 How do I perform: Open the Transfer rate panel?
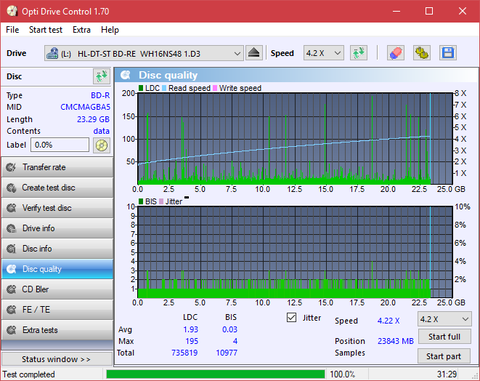click(x=57, y=167)
